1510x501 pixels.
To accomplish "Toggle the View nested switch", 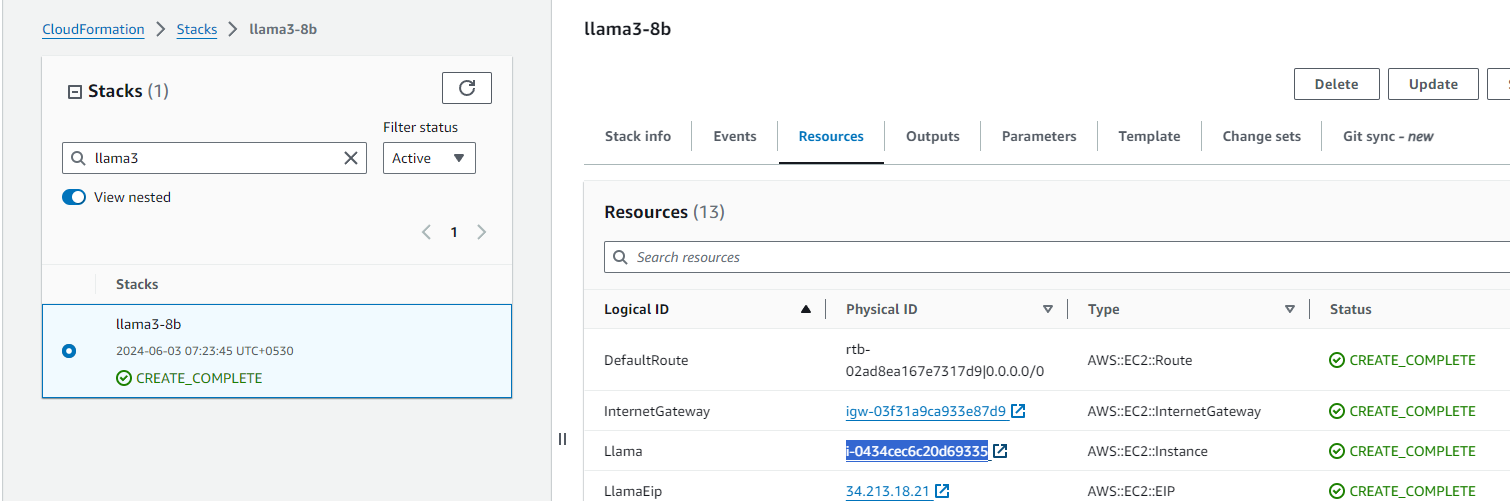I will 74,197.
